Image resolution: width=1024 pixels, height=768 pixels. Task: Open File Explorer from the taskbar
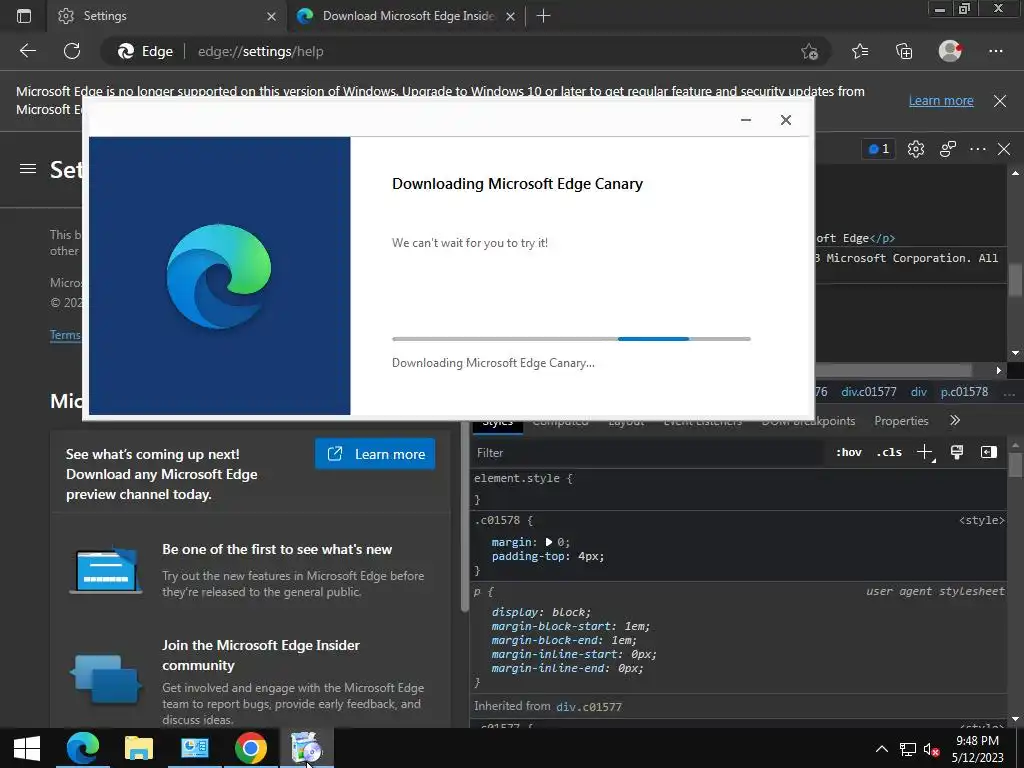tap(138, 748)
